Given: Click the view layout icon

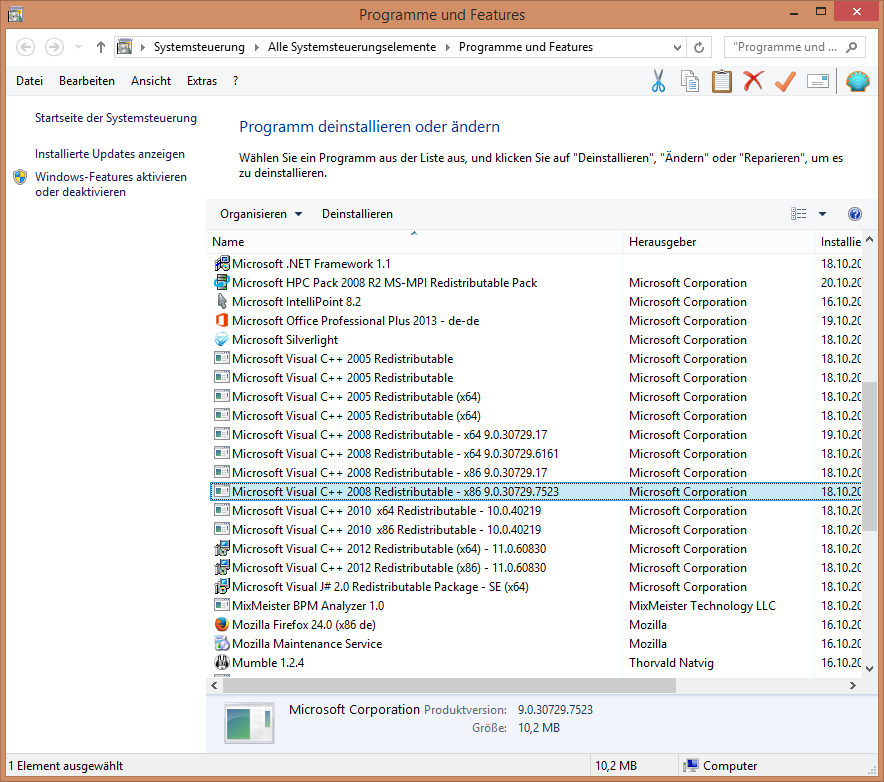Looking at the screenshot, I should click(798, 214).
